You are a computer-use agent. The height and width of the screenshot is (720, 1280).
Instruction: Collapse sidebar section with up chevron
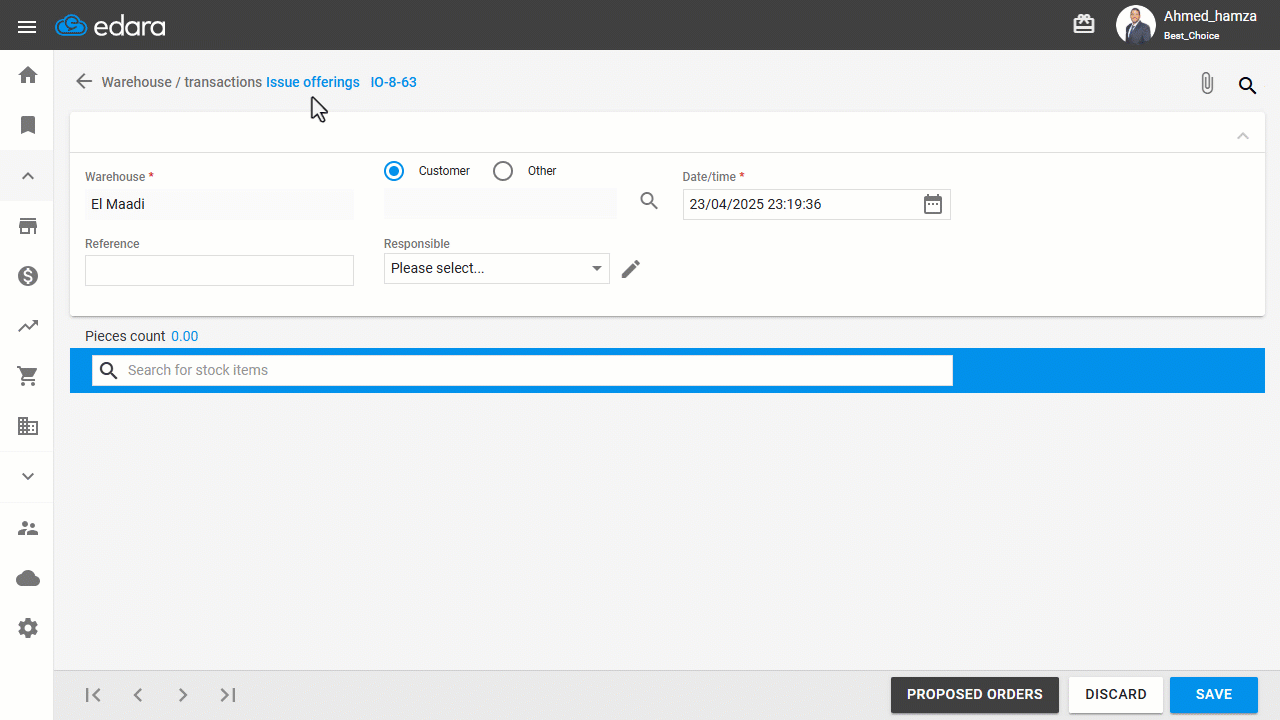coord(28,176)
